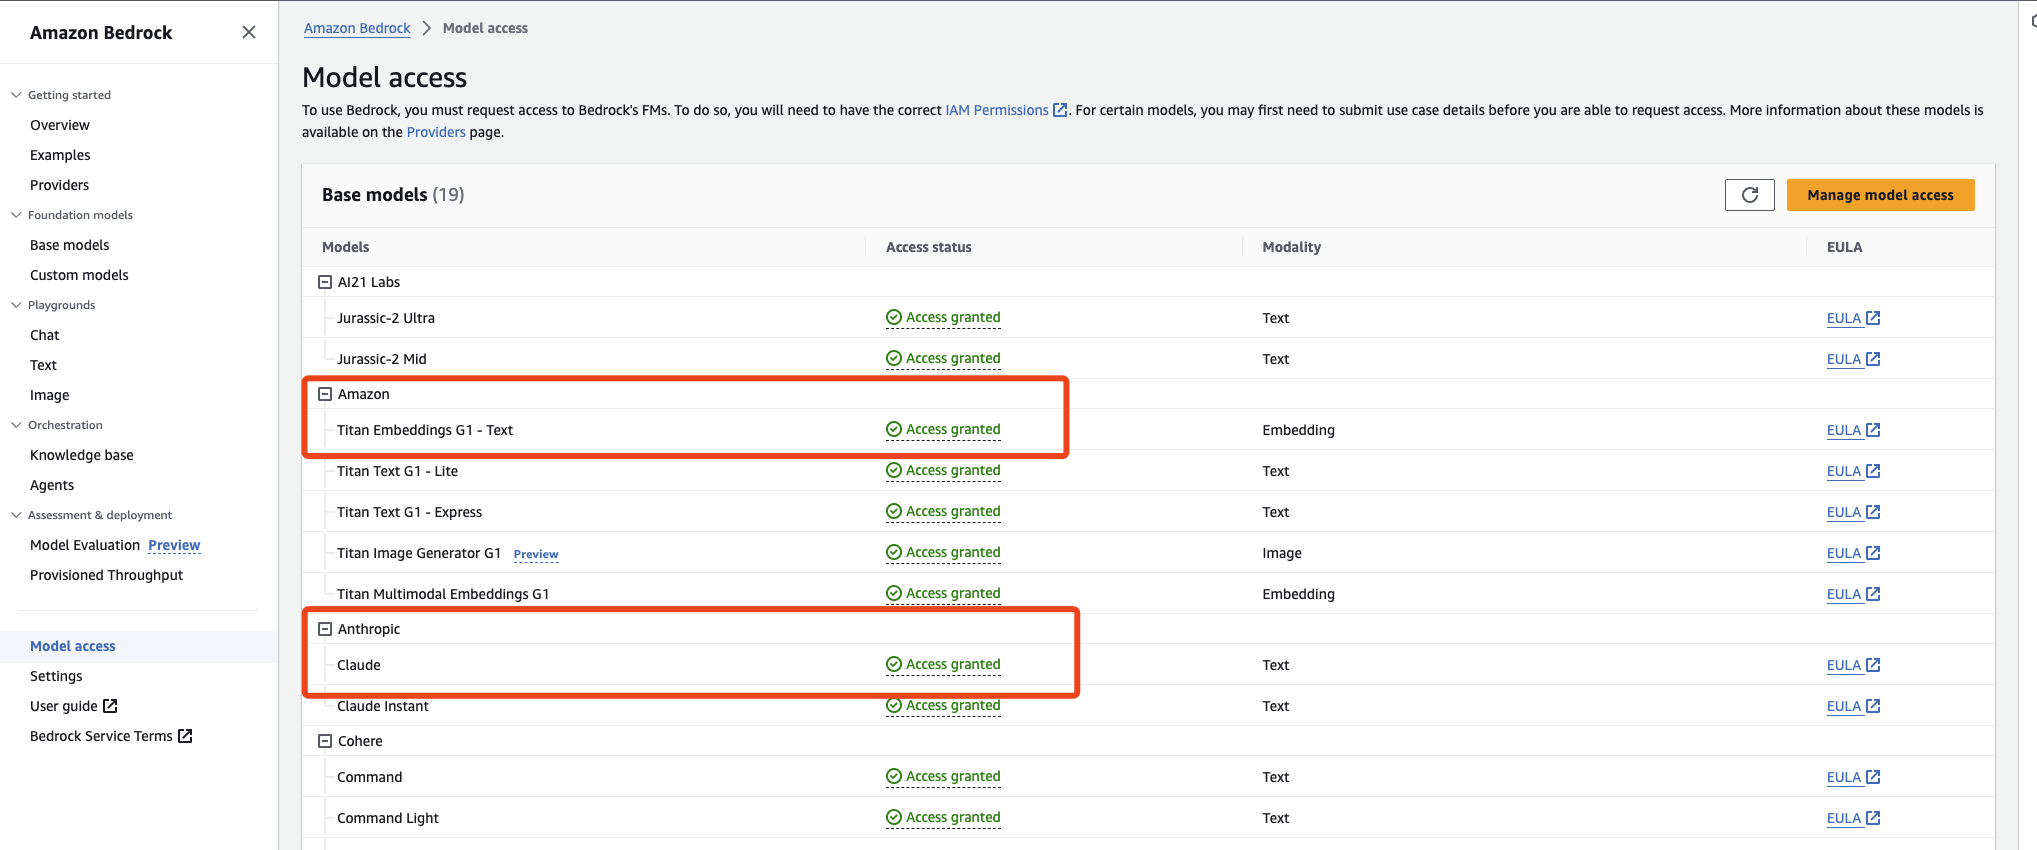Click Access granted status for Command Light
2037x850 pixels.
tap(943, 817)
